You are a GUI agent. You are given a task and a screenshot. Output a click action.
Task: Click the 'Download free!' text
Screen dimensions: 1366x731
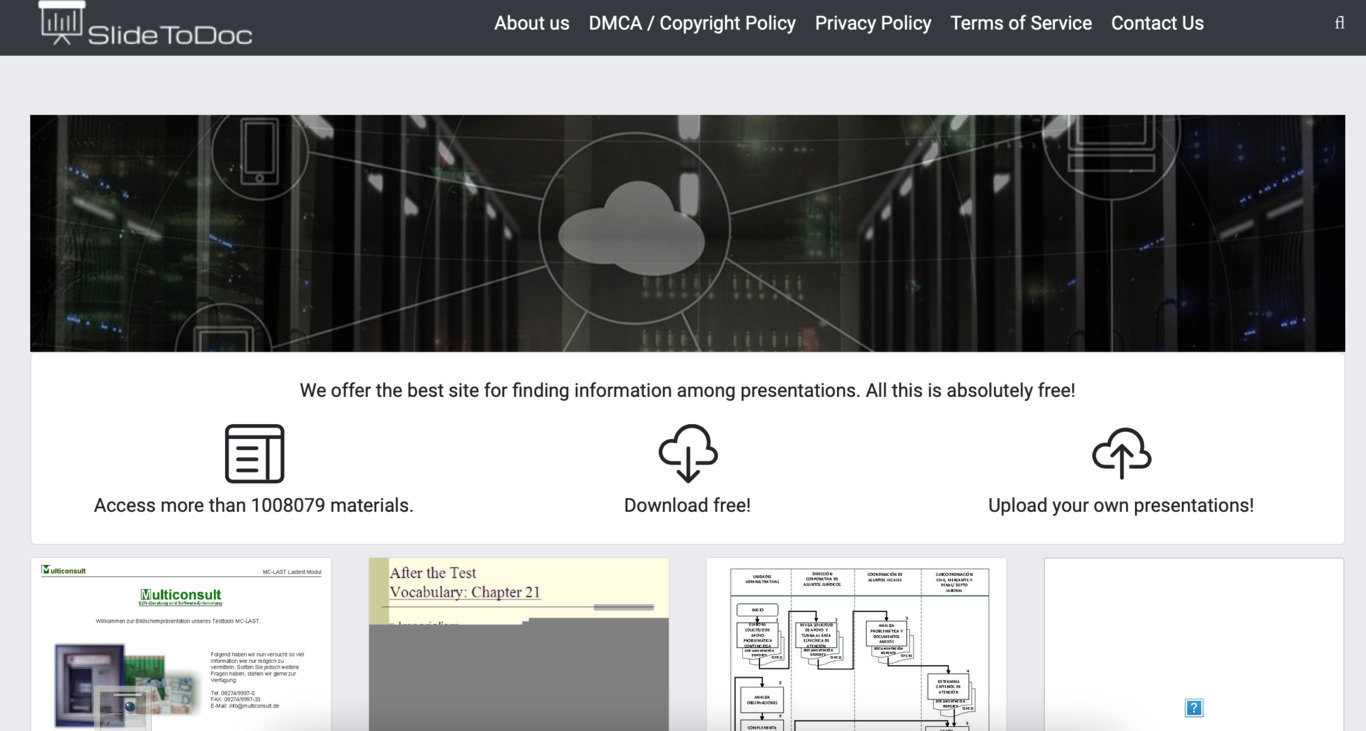tap(687, 505)
